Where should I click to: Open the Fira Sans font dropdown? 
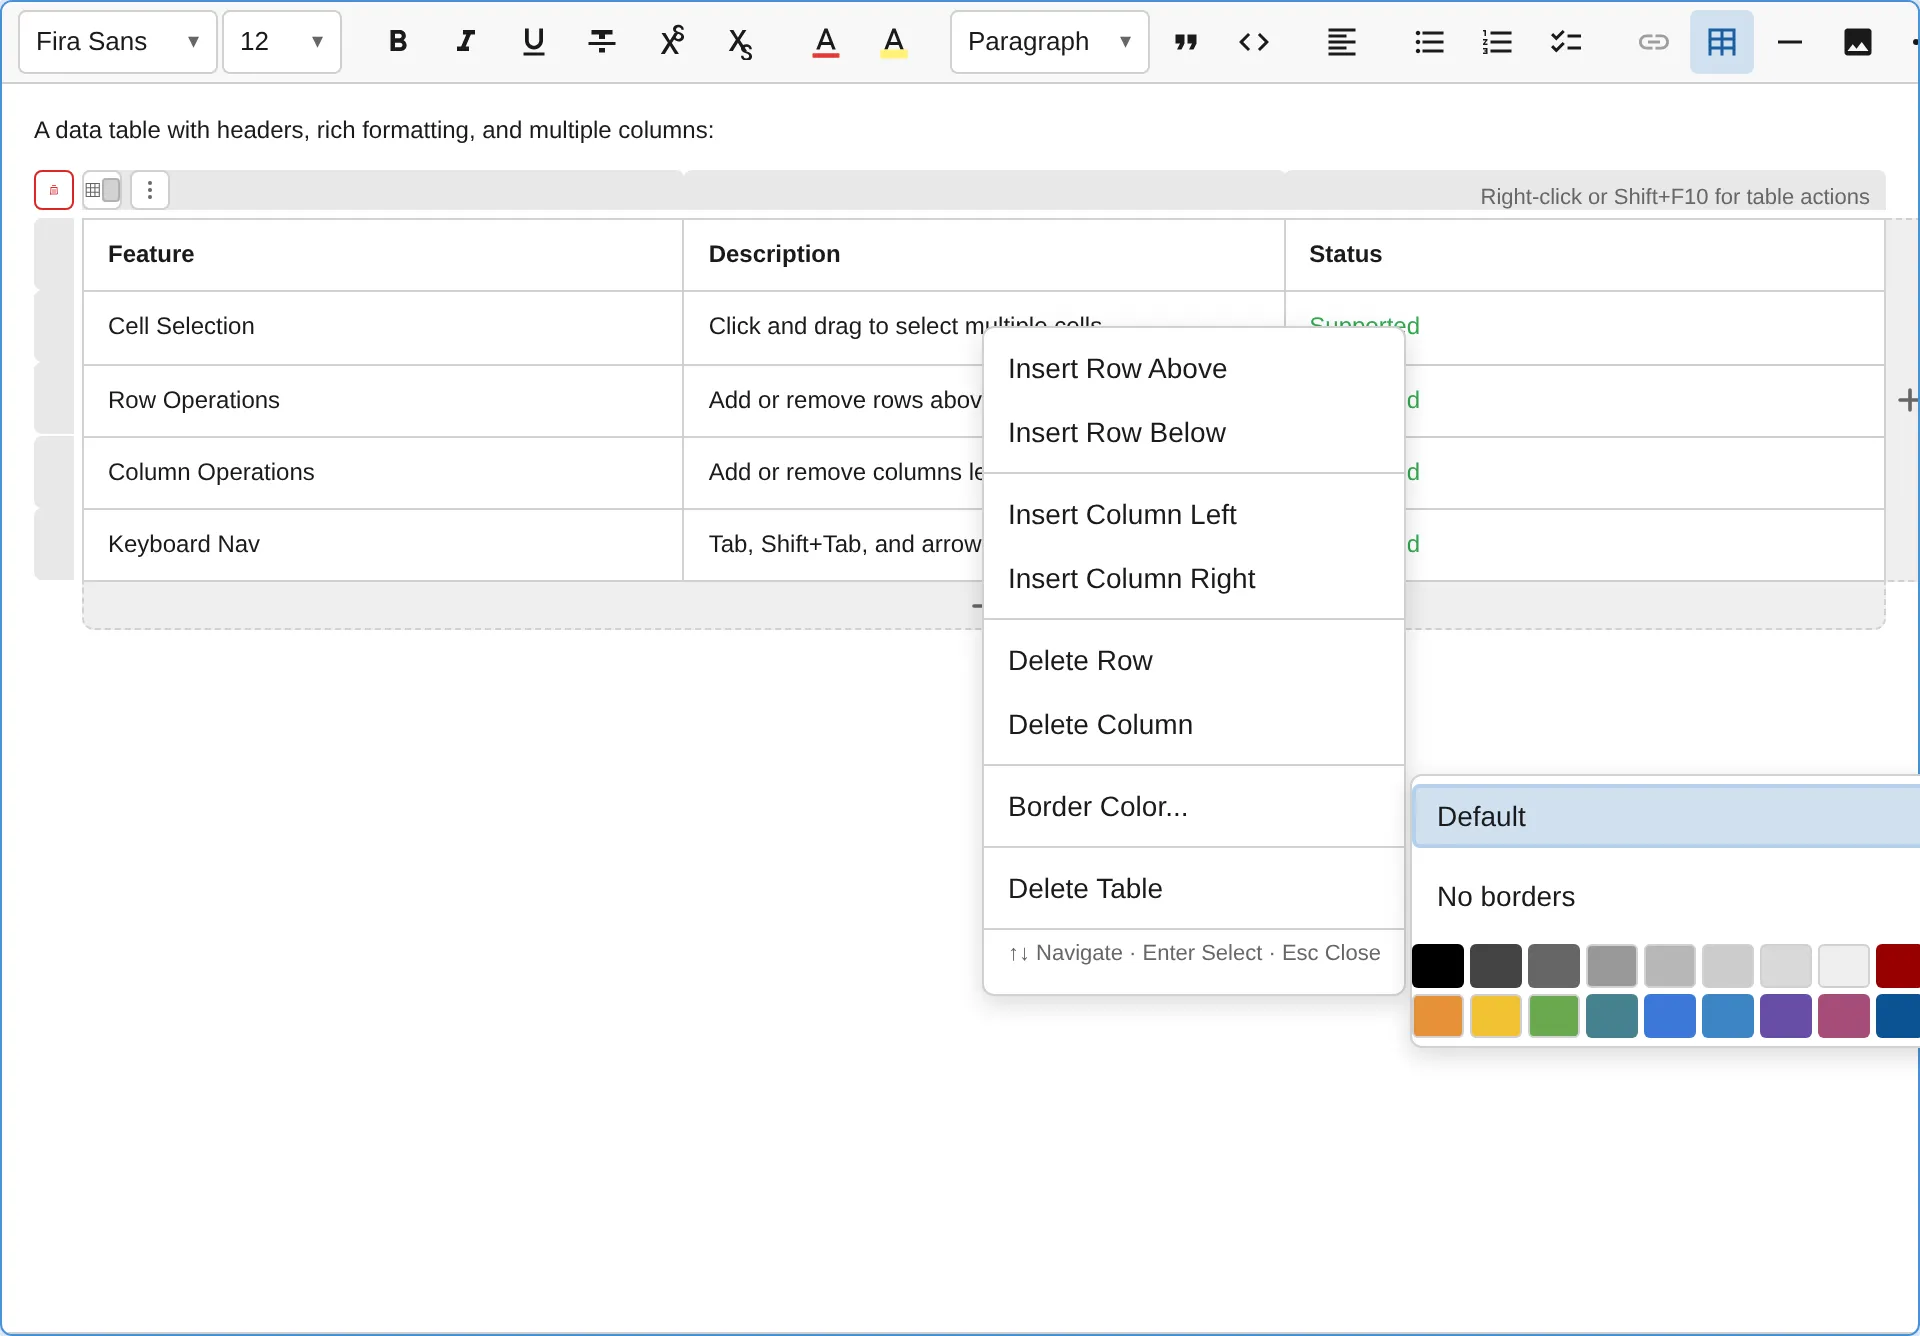[116, 42]
